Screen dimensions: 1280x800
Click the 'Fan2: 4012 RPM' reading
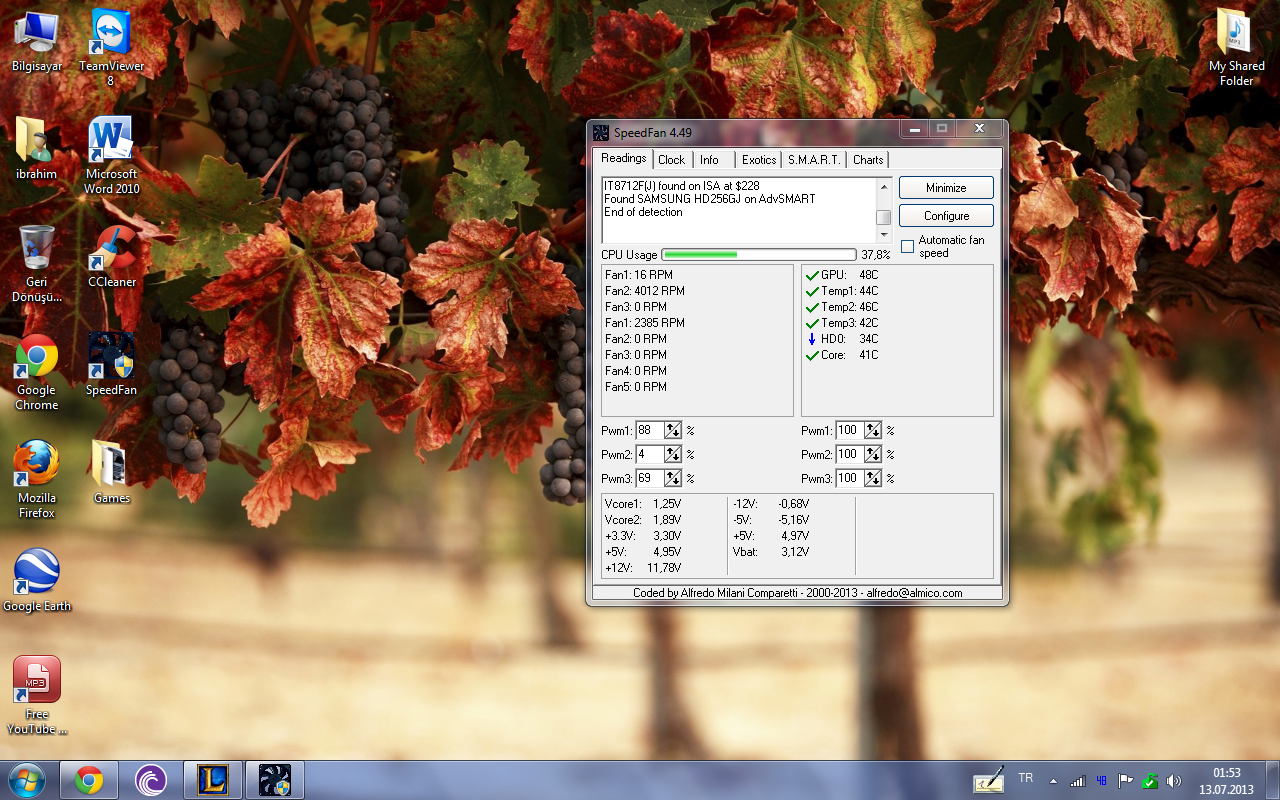coord(645,291)
